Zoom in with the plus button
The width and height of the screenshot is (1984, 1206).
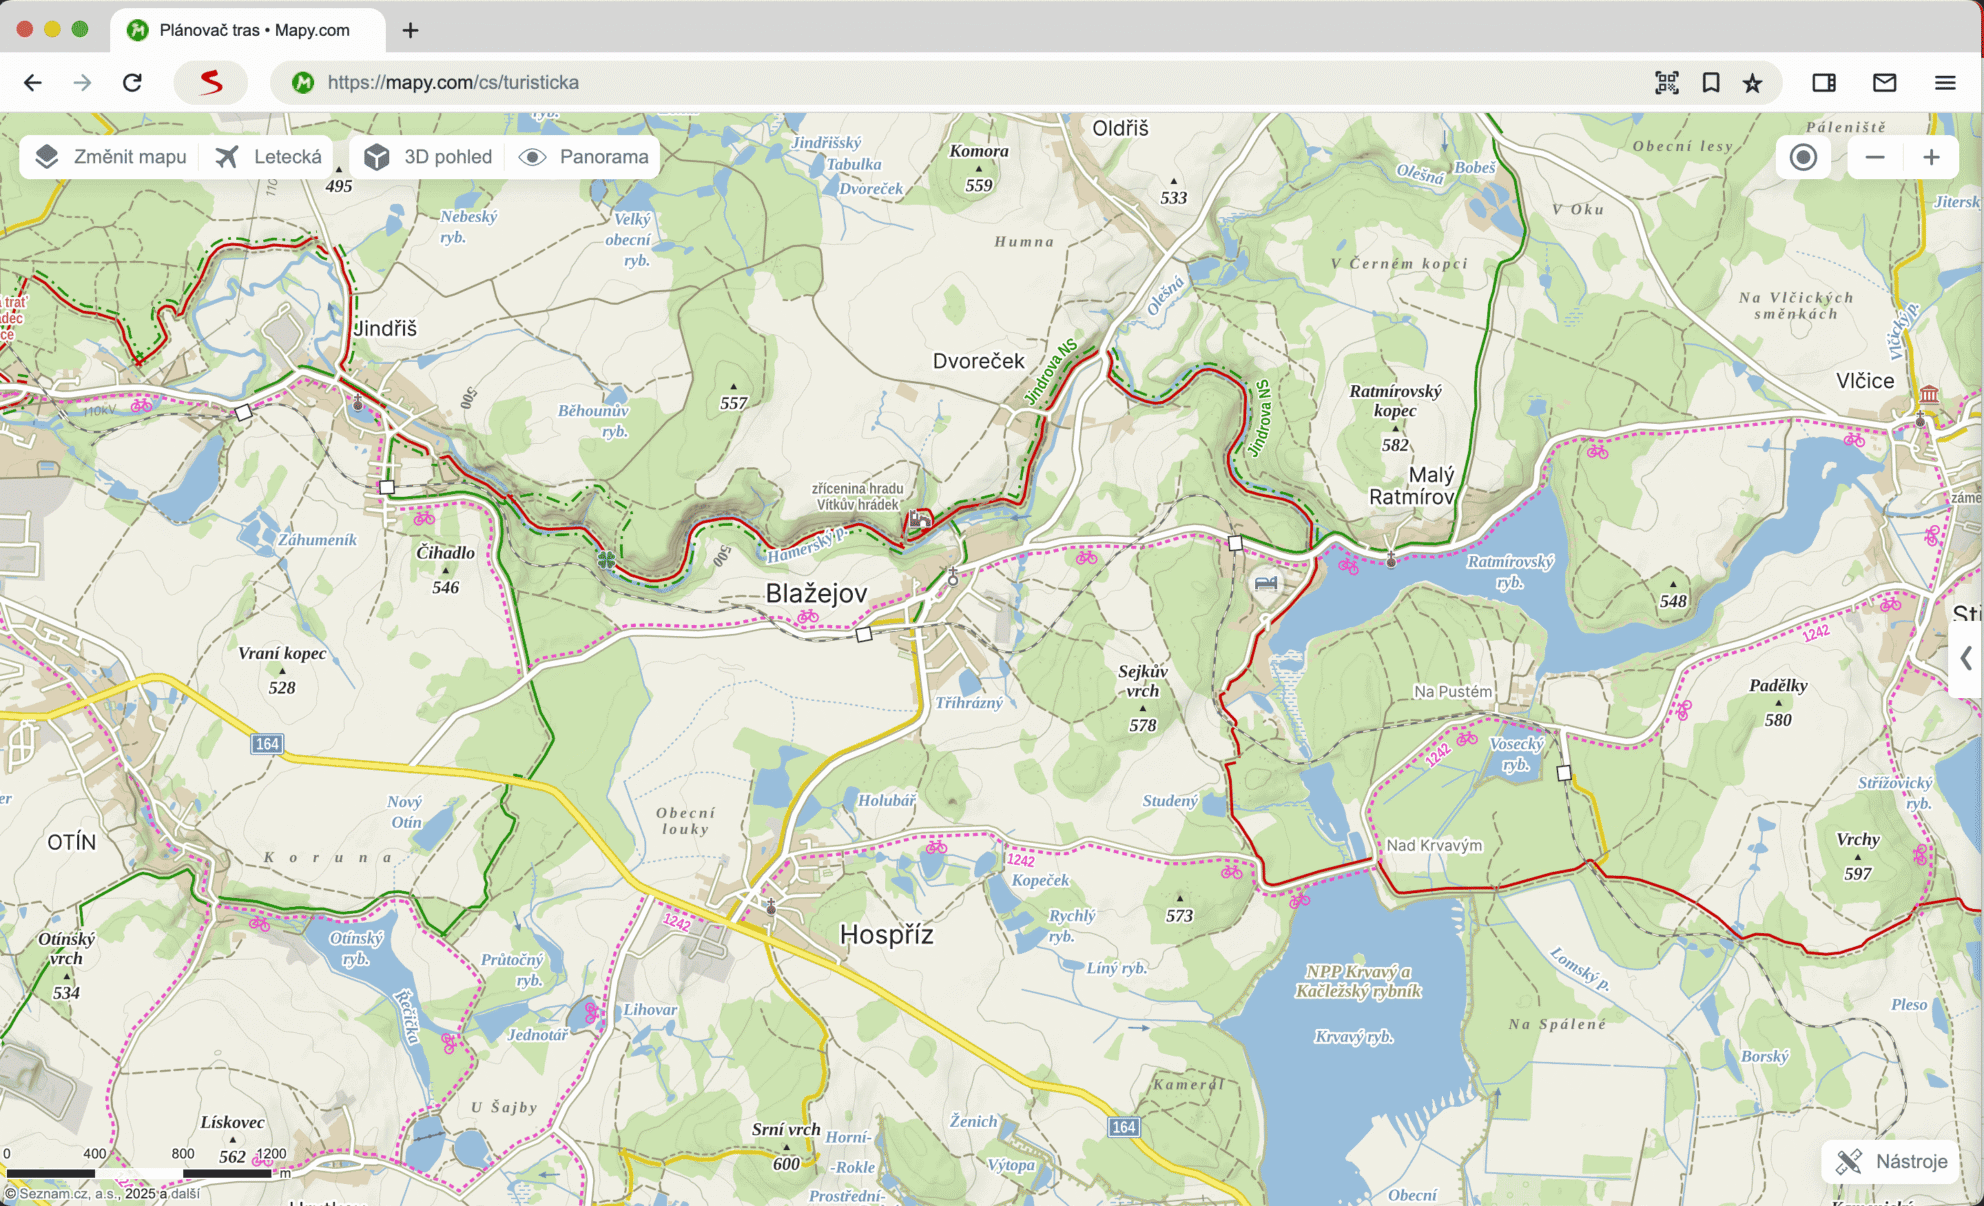pos(1931,158)
